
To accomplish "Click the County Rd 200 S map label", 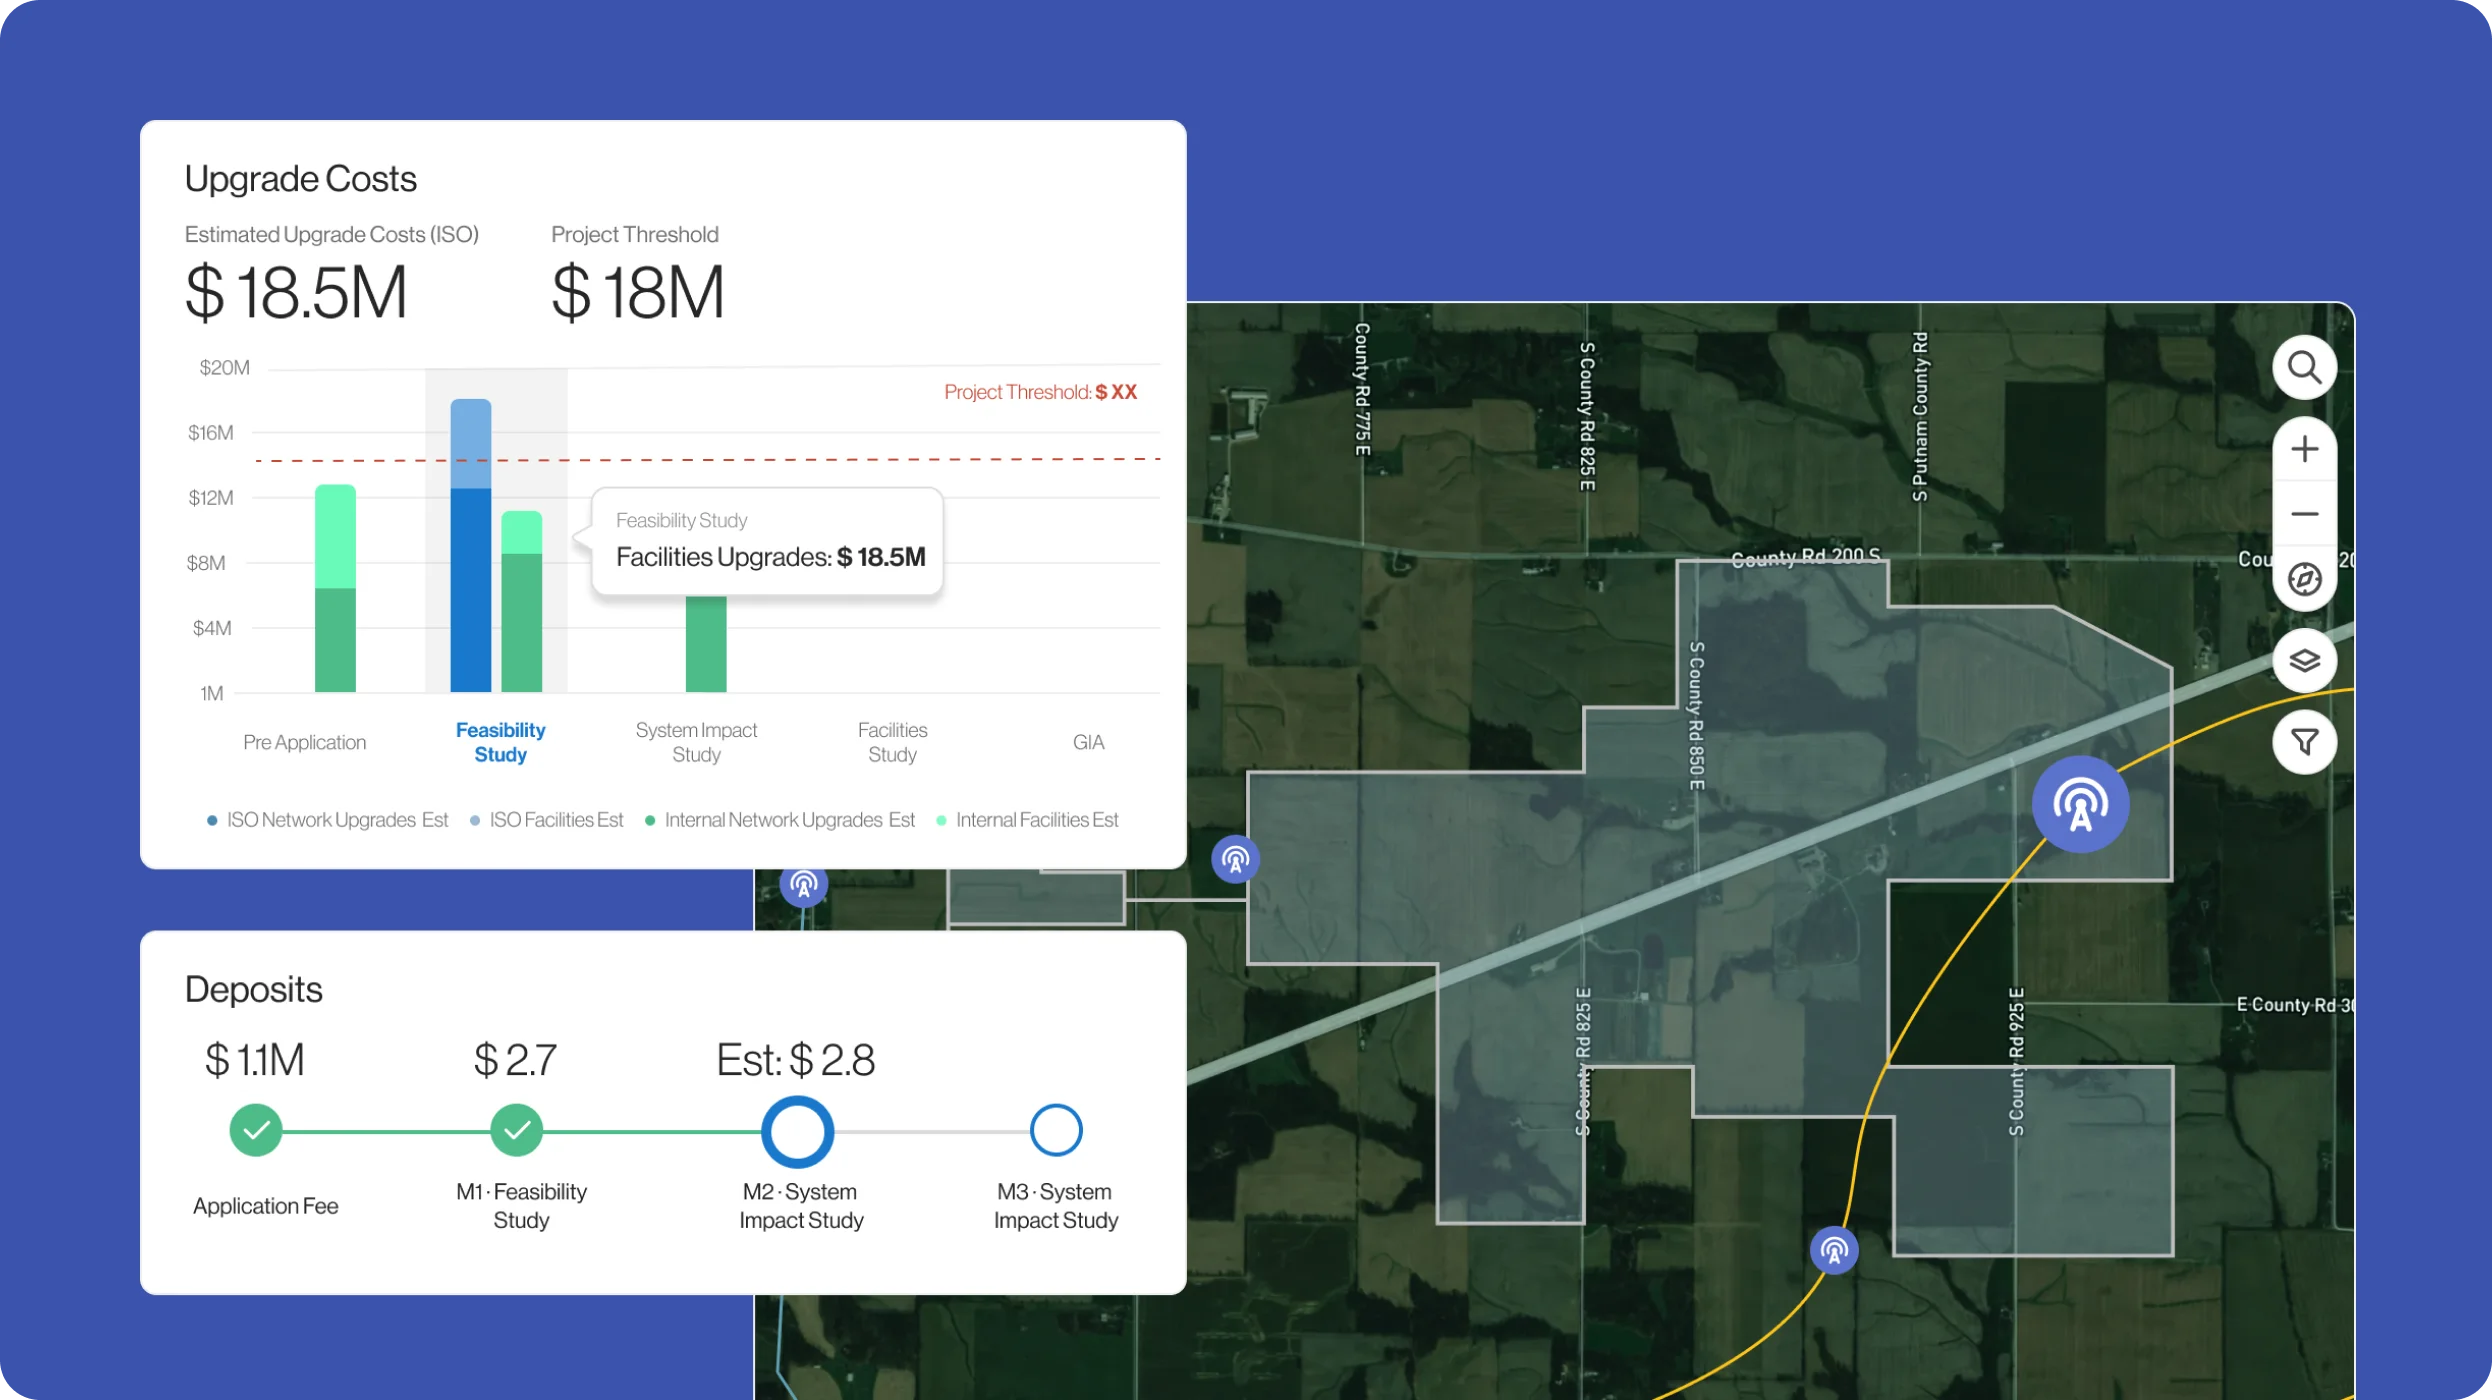I will [x=1805, y=557].
